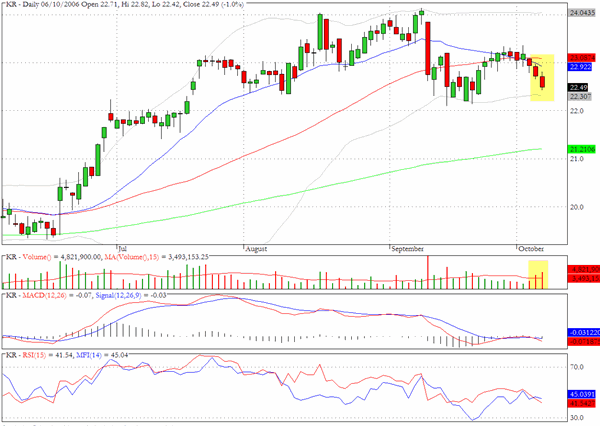Click the red 23.0874 moving average label
Screen dimensions: 600x426
click(582, 58)
